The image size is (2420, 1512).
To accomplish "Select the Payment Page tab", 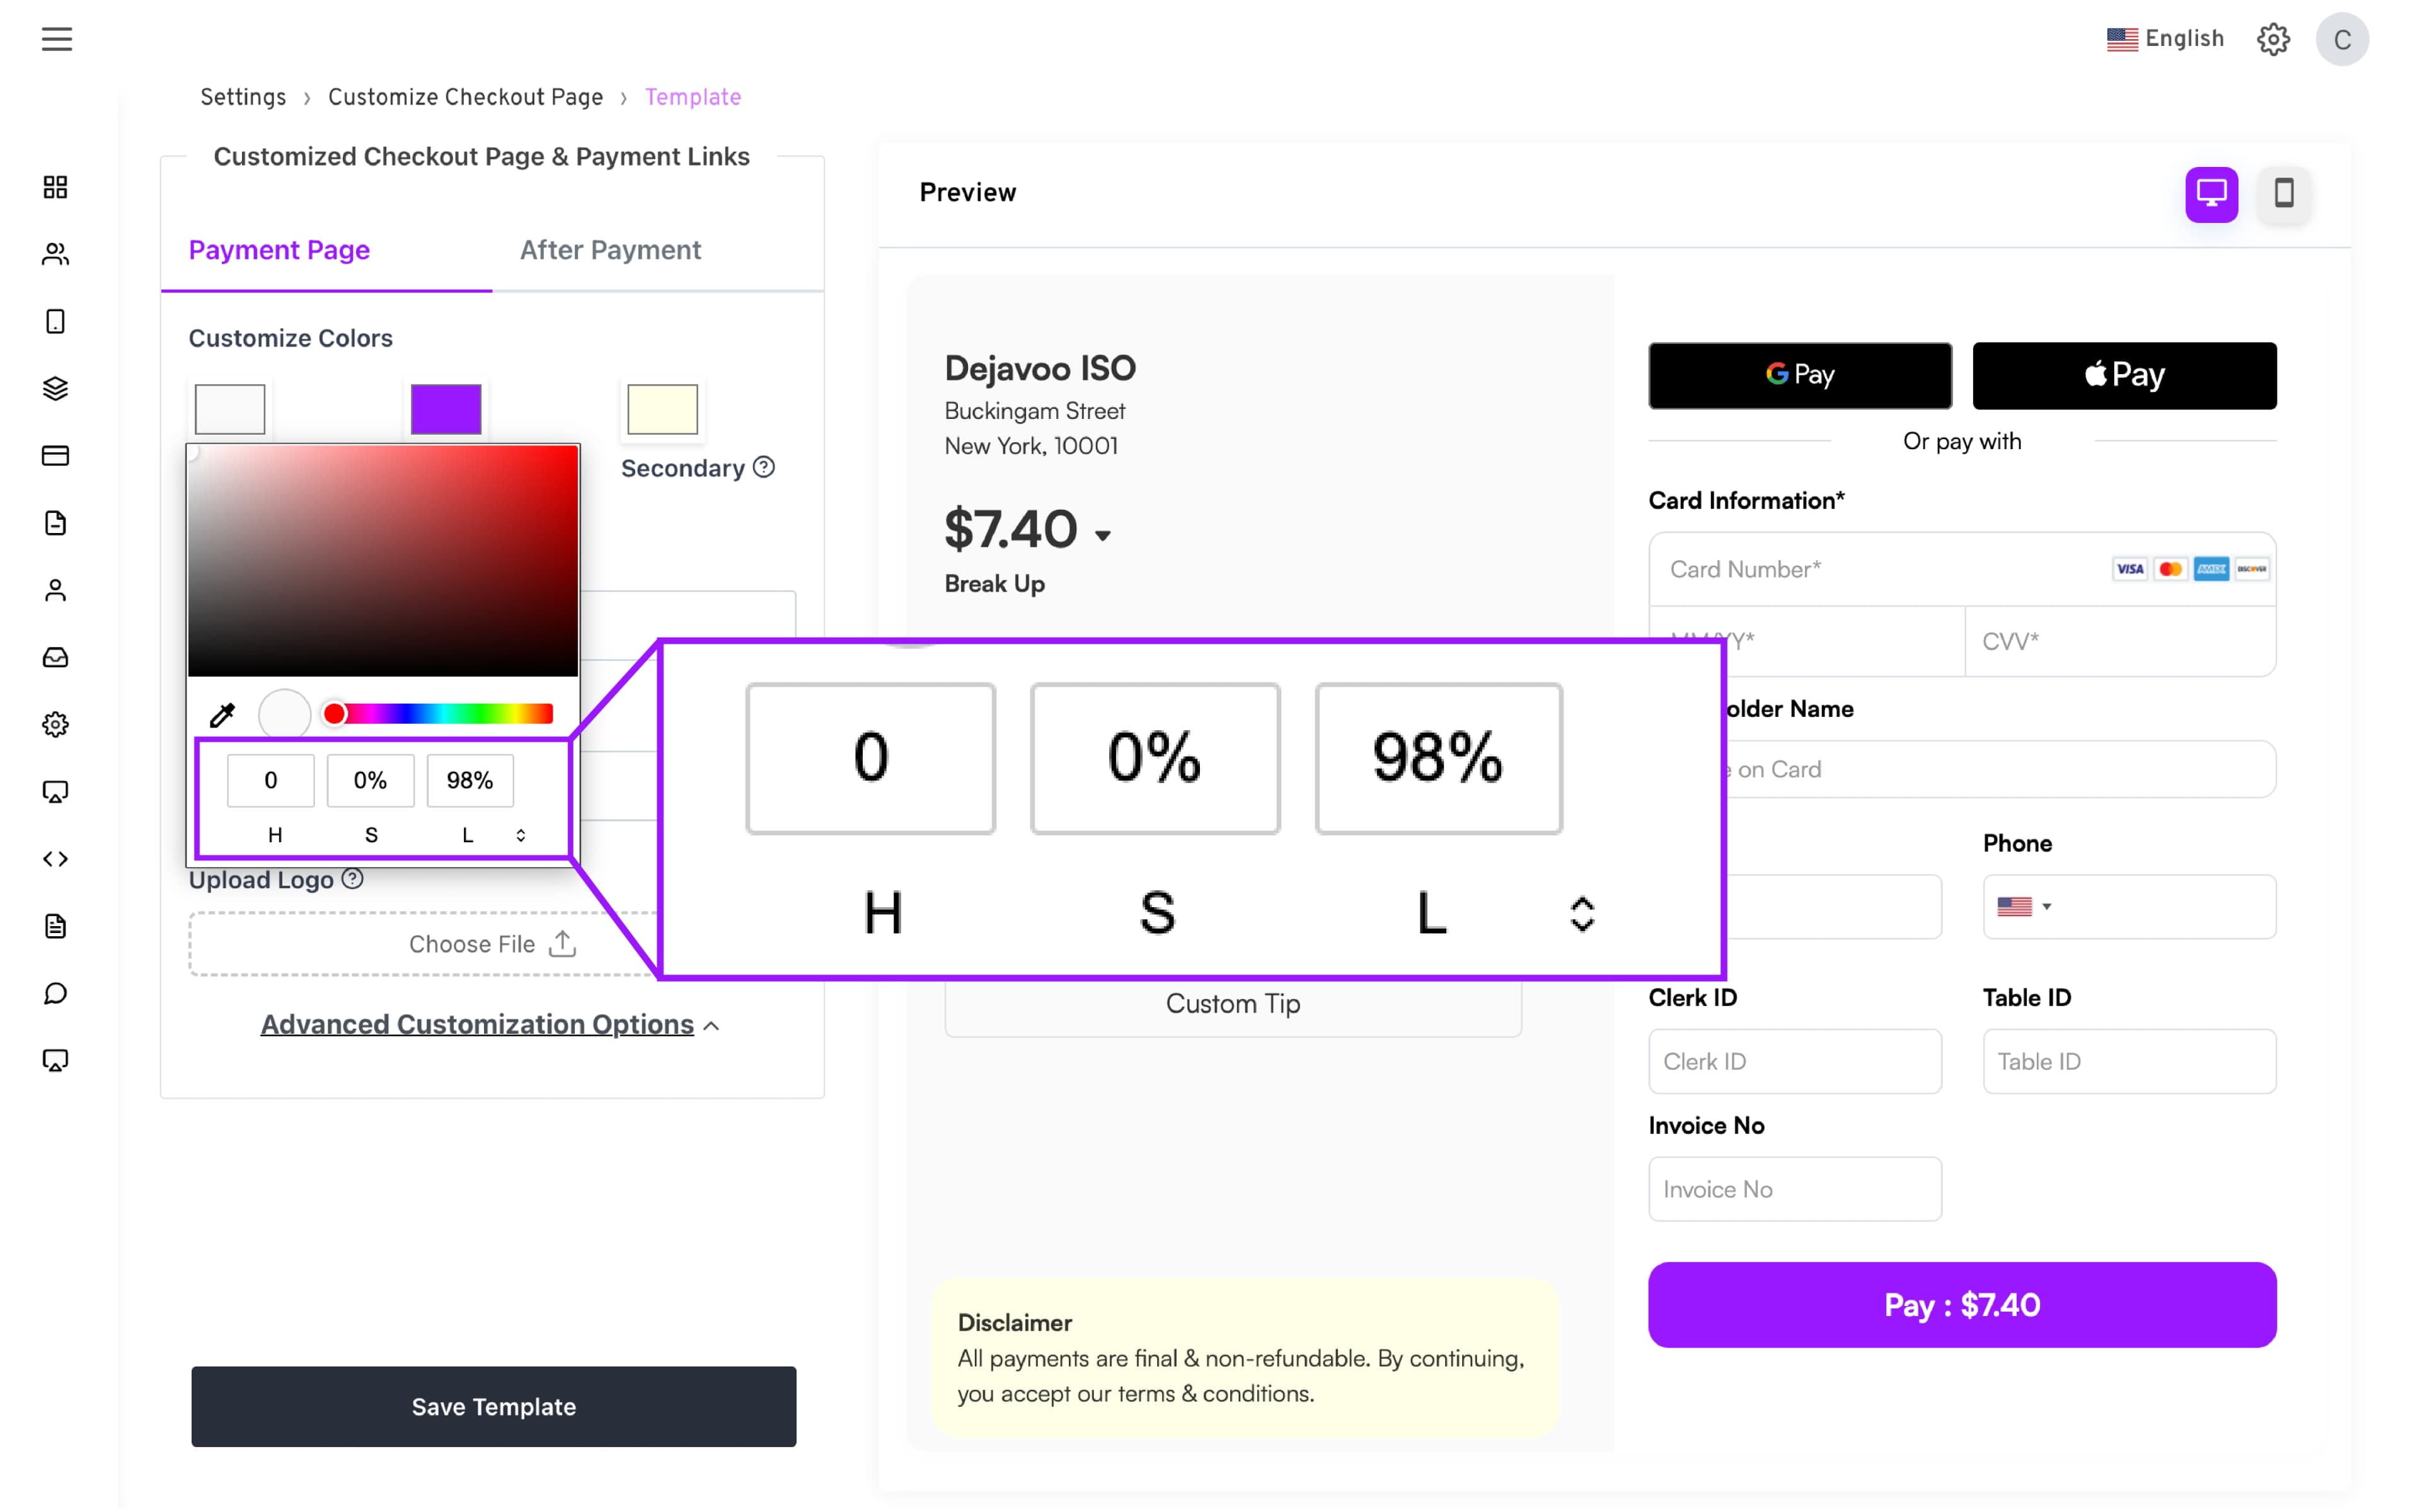I will pyautogui.click(x=279, y=250).
